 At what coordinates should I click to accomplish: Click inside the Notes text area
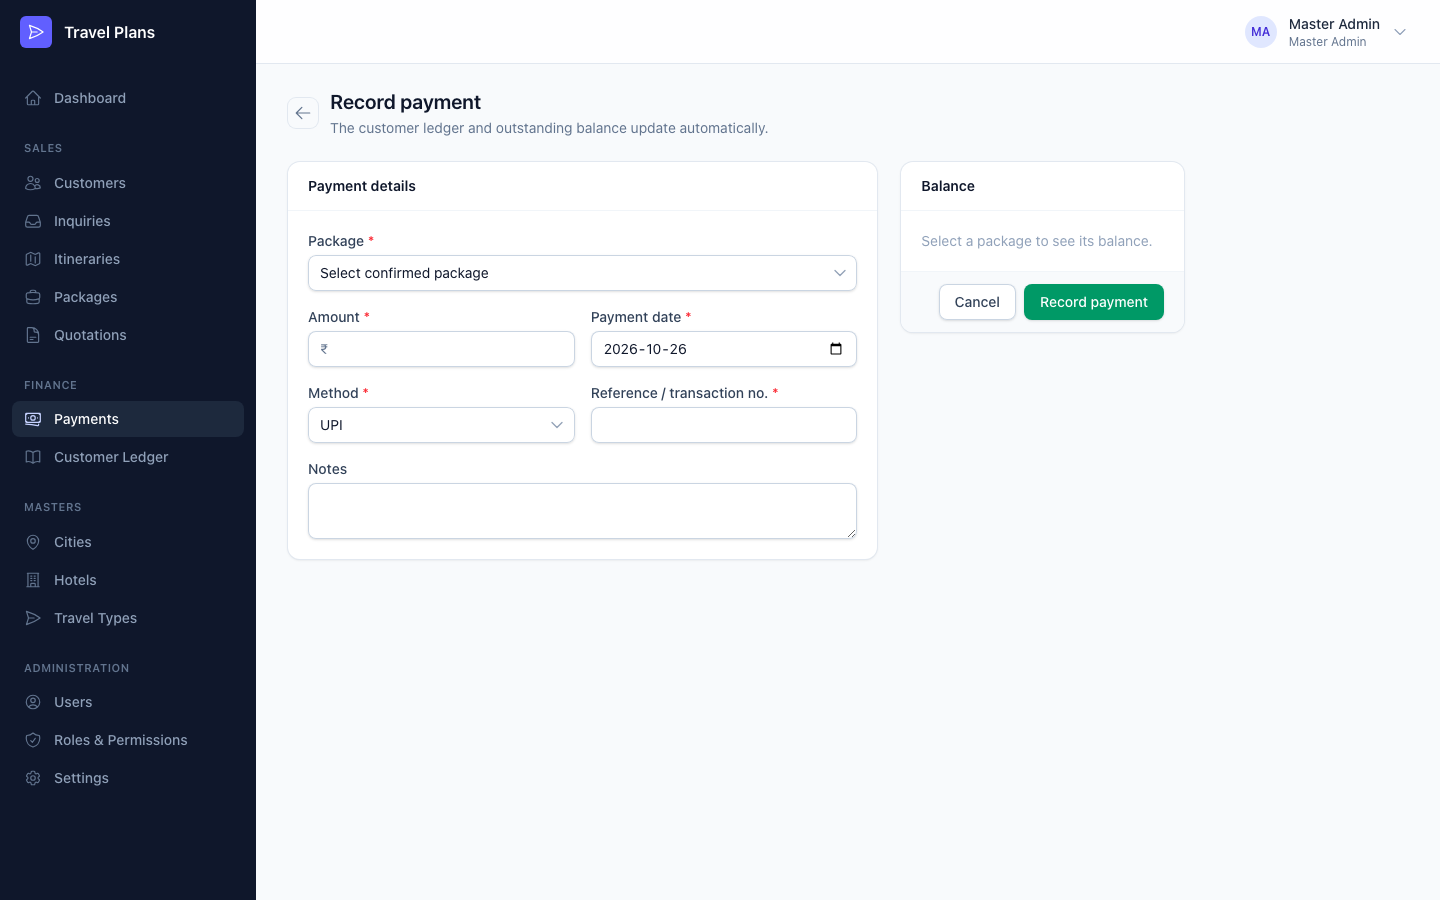point(582,511)
